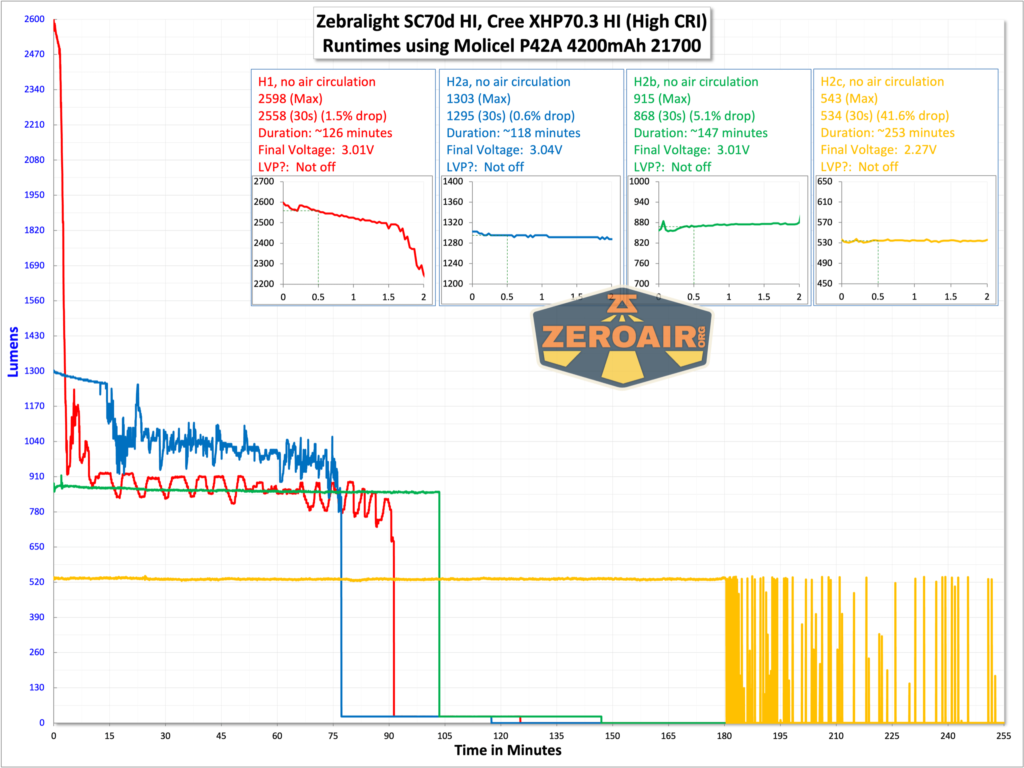Click the 105 tick on the time axis
The height and width of the screenshot is (768, 1024).
(x=445, y=736)
